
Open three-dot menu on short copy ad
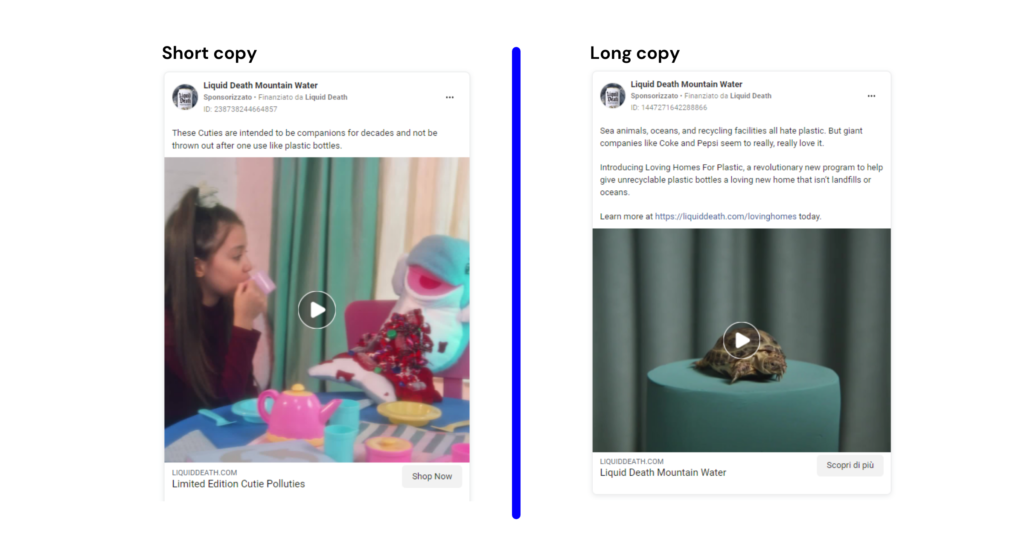[x=450, y=97]
